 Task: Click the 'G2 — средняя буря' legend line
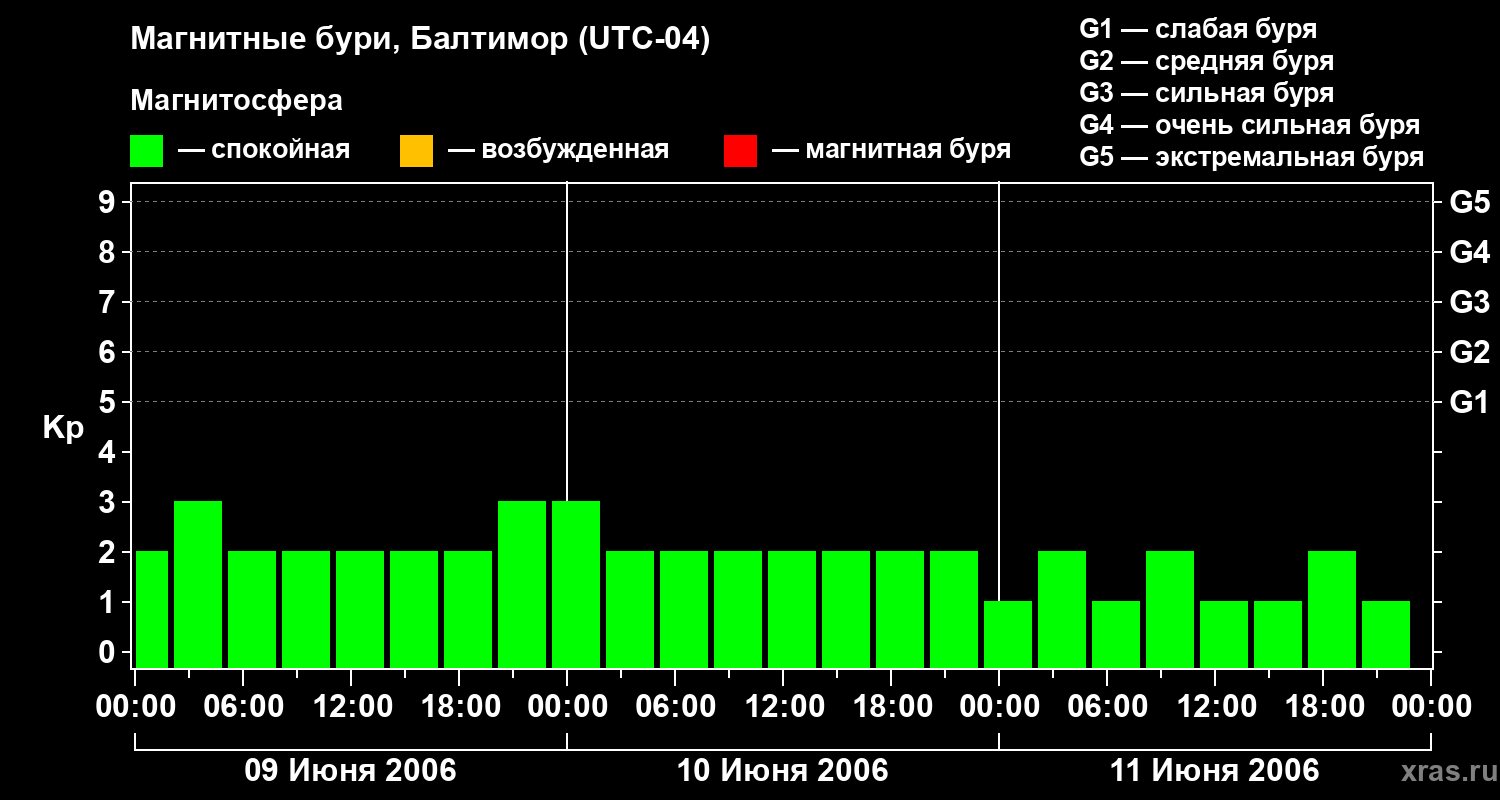(x=1206, y=61)
